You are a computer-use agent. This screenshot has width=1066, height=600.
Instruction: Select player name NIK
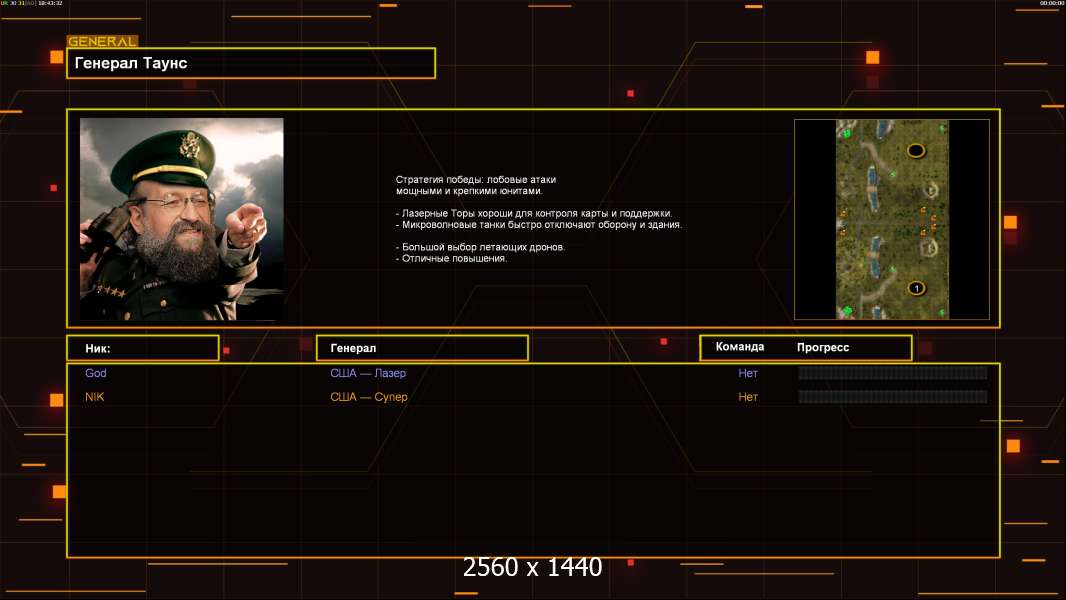(x=94, y=397)
